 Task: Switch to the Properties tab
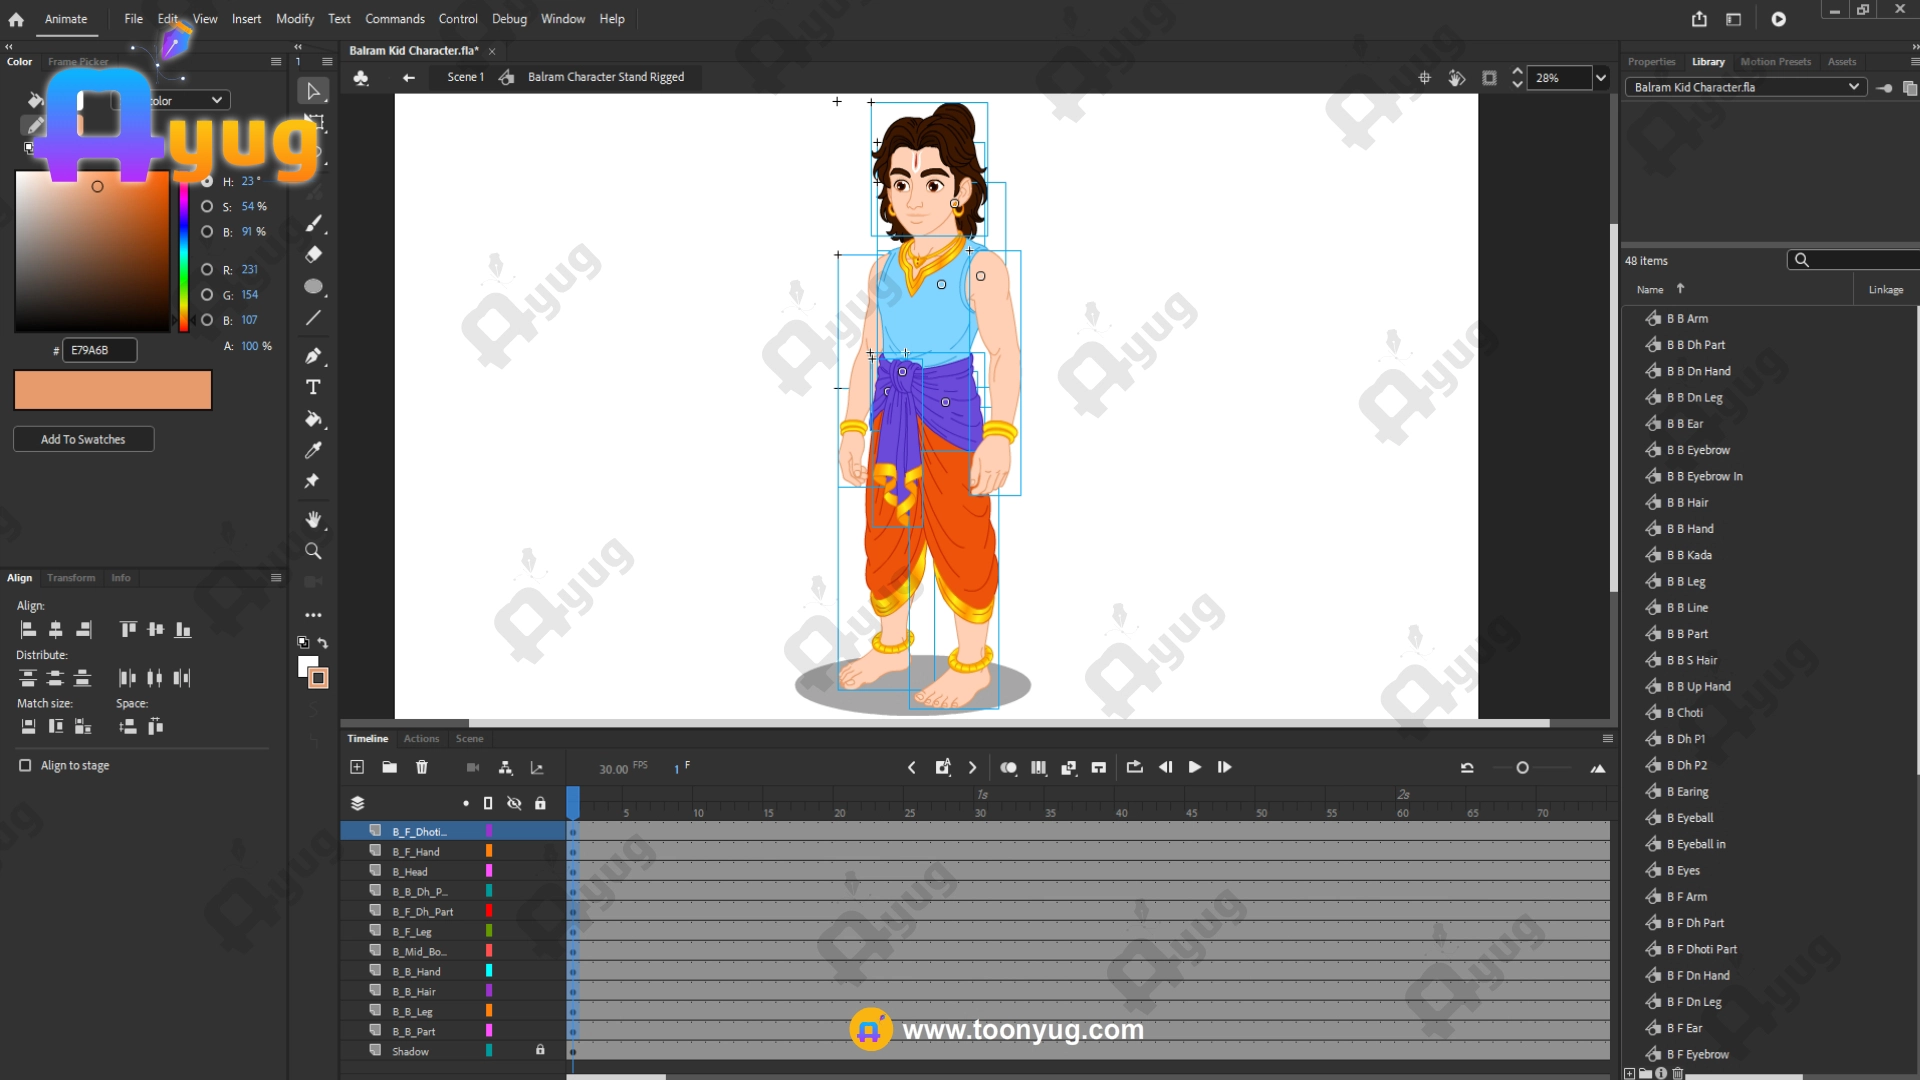1651,62
